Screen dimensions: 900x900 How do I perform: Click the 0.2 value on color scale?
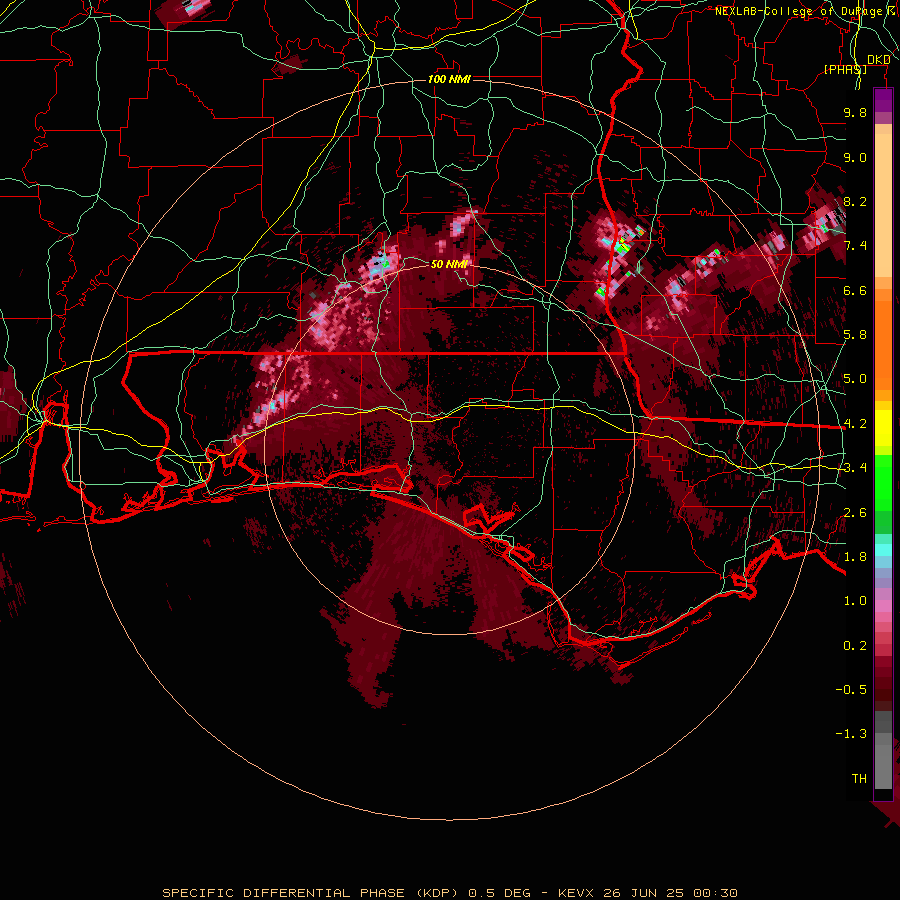[855, 646]
